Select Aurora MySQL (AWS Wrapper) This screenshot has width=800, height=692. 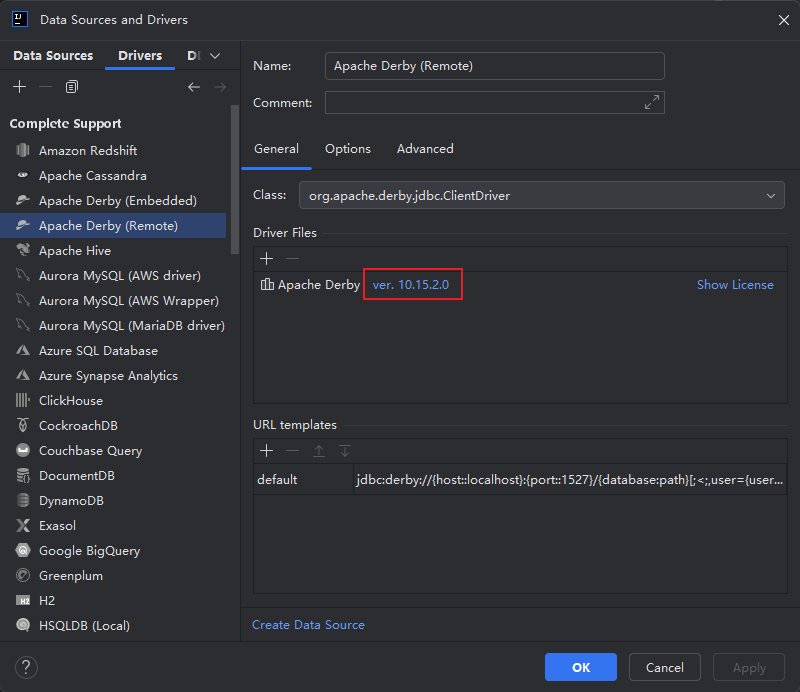coord(113,300)
